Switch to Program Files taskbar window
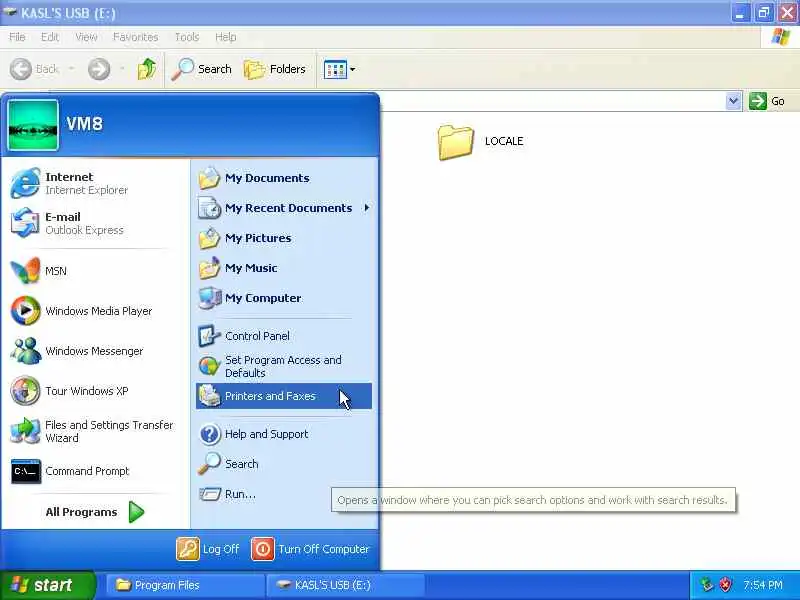Image resolution: width=800 pixels, height=600 pixels. click(x=185, y=585)
